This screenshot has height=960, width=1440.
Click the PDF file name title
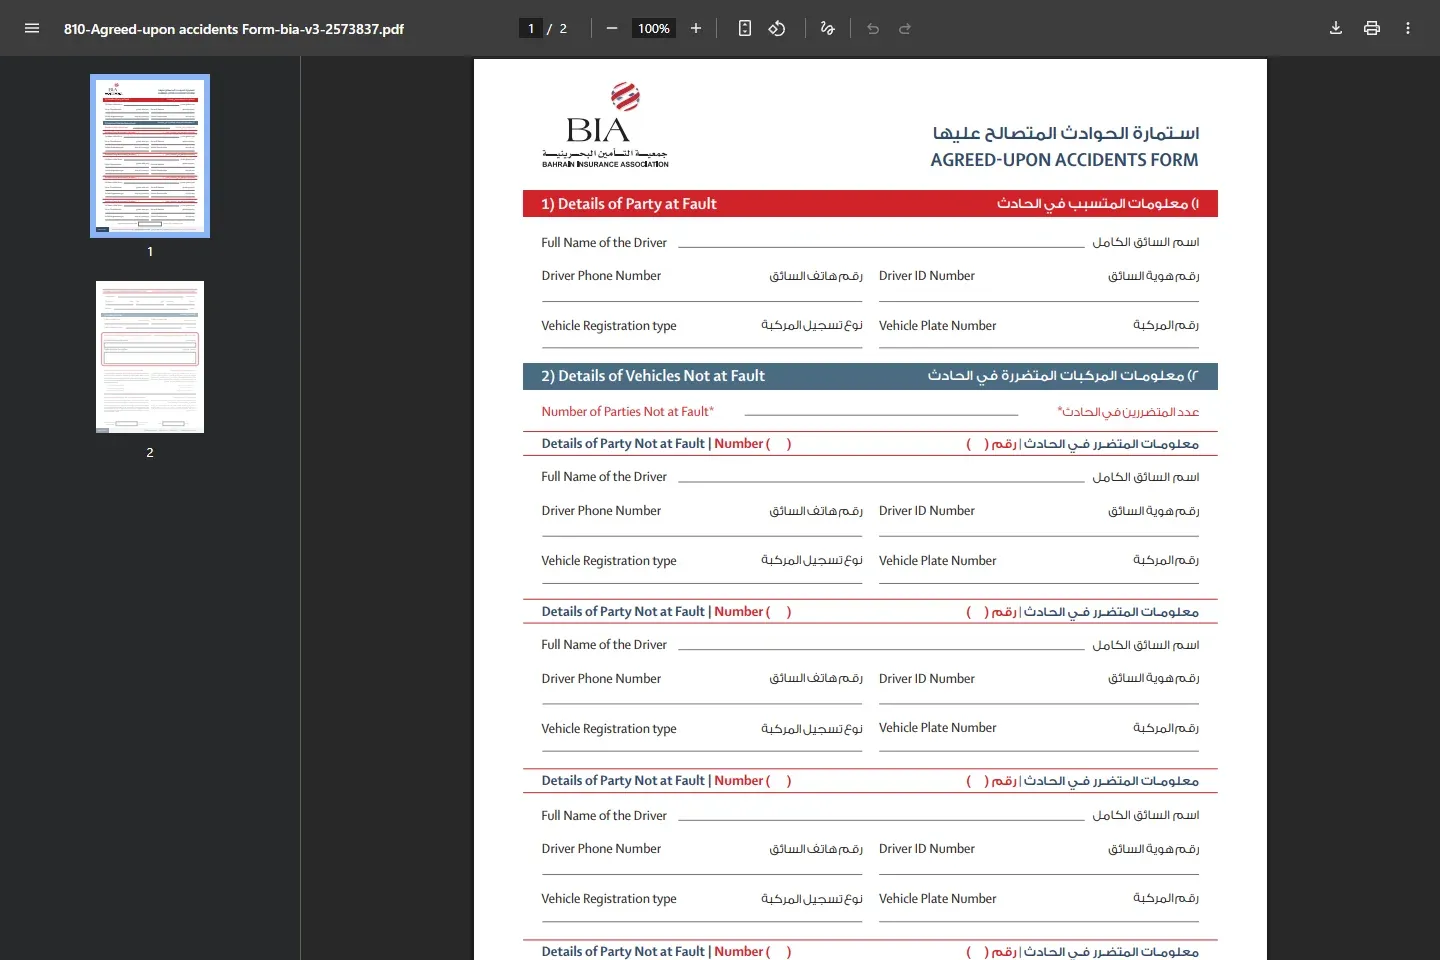point(234,29)
